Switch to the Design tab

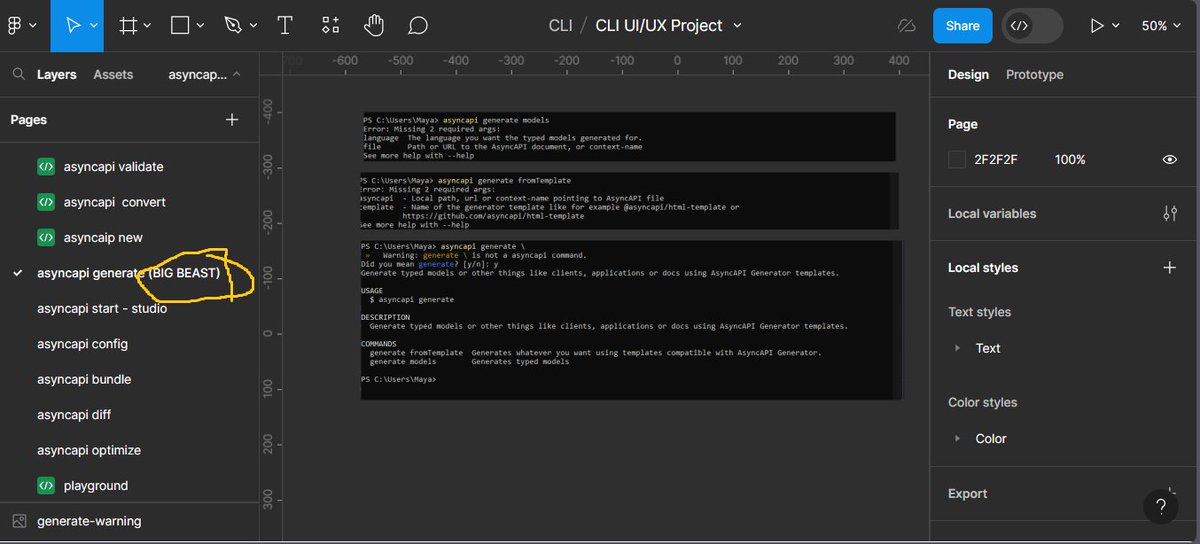[x=968, y=75]
